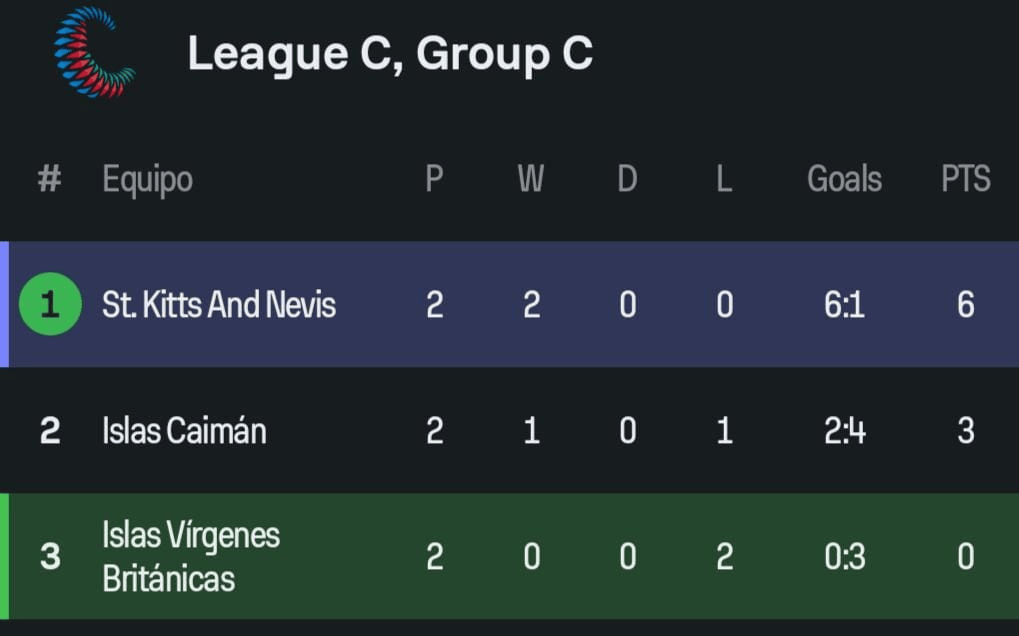Open the St. Kitts And Nevis team
The height and width of the screenshot is (636, 1019).
tap(219, 304)
